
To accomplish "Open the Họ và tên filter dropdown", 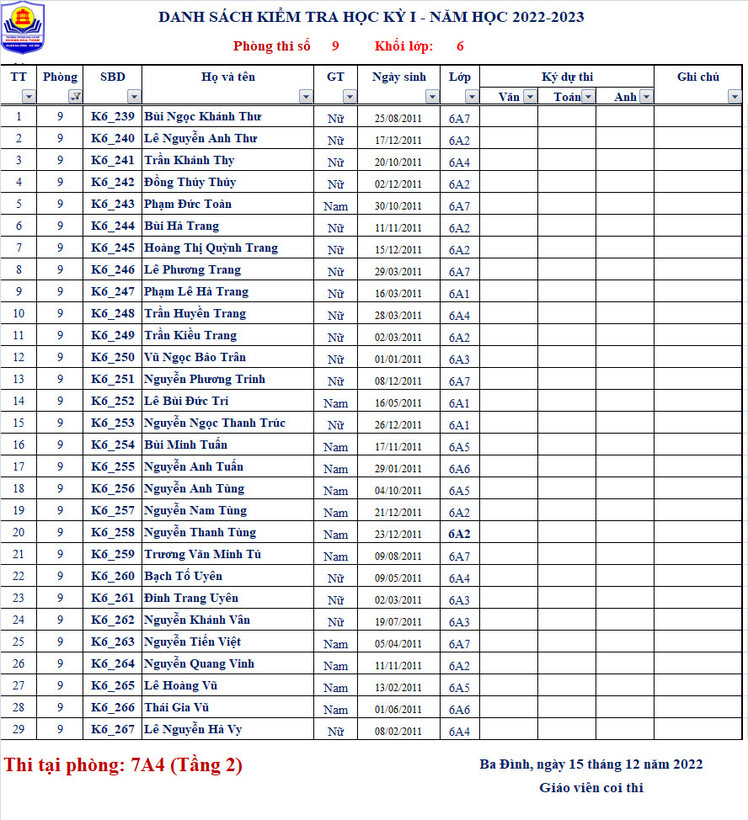I will 305,96.
